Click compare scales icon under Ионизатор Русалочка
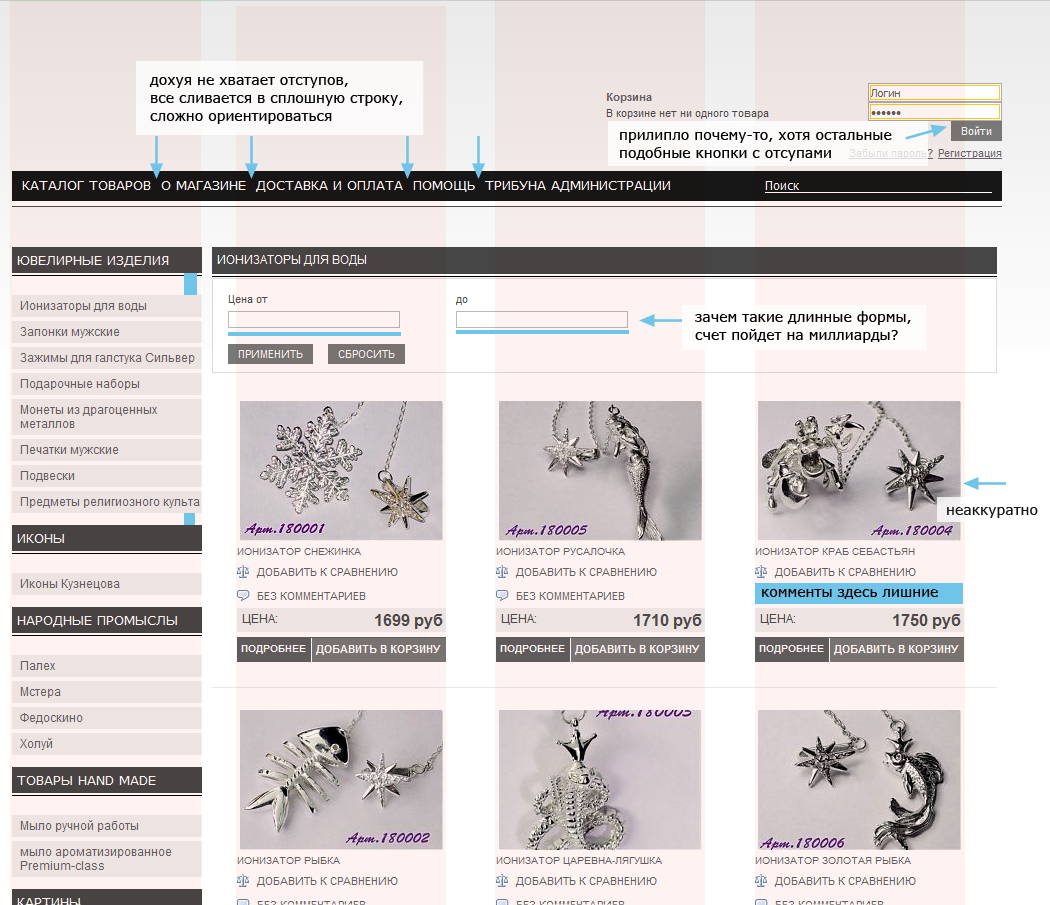This screenshot has width=1050, height=905. pos(502,572)
